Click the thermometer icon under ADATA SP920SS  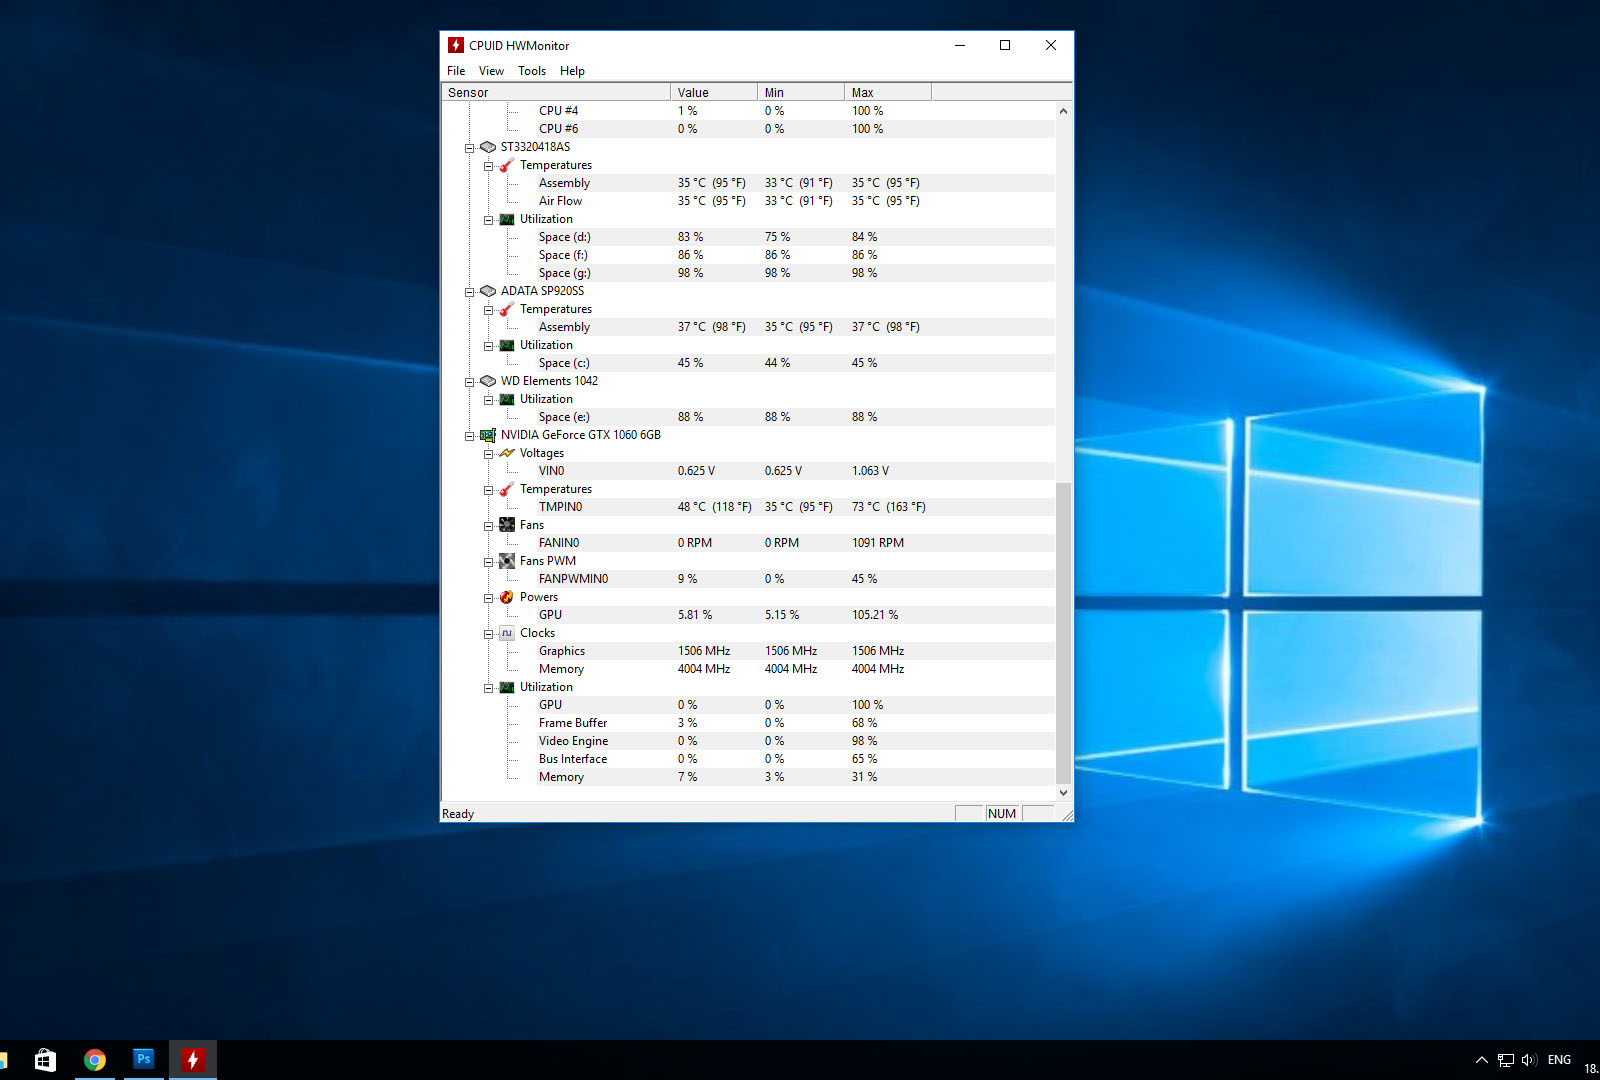click(507, 309)
